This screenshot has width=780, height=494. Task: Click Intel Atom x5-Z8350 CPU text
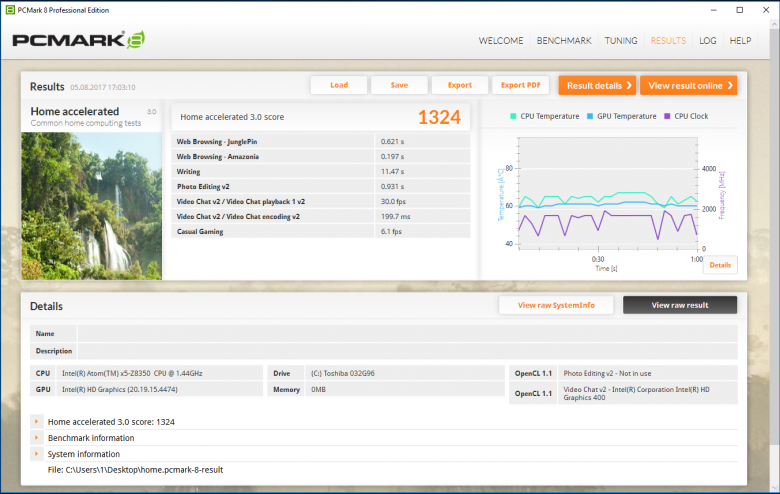coord(132,373)
